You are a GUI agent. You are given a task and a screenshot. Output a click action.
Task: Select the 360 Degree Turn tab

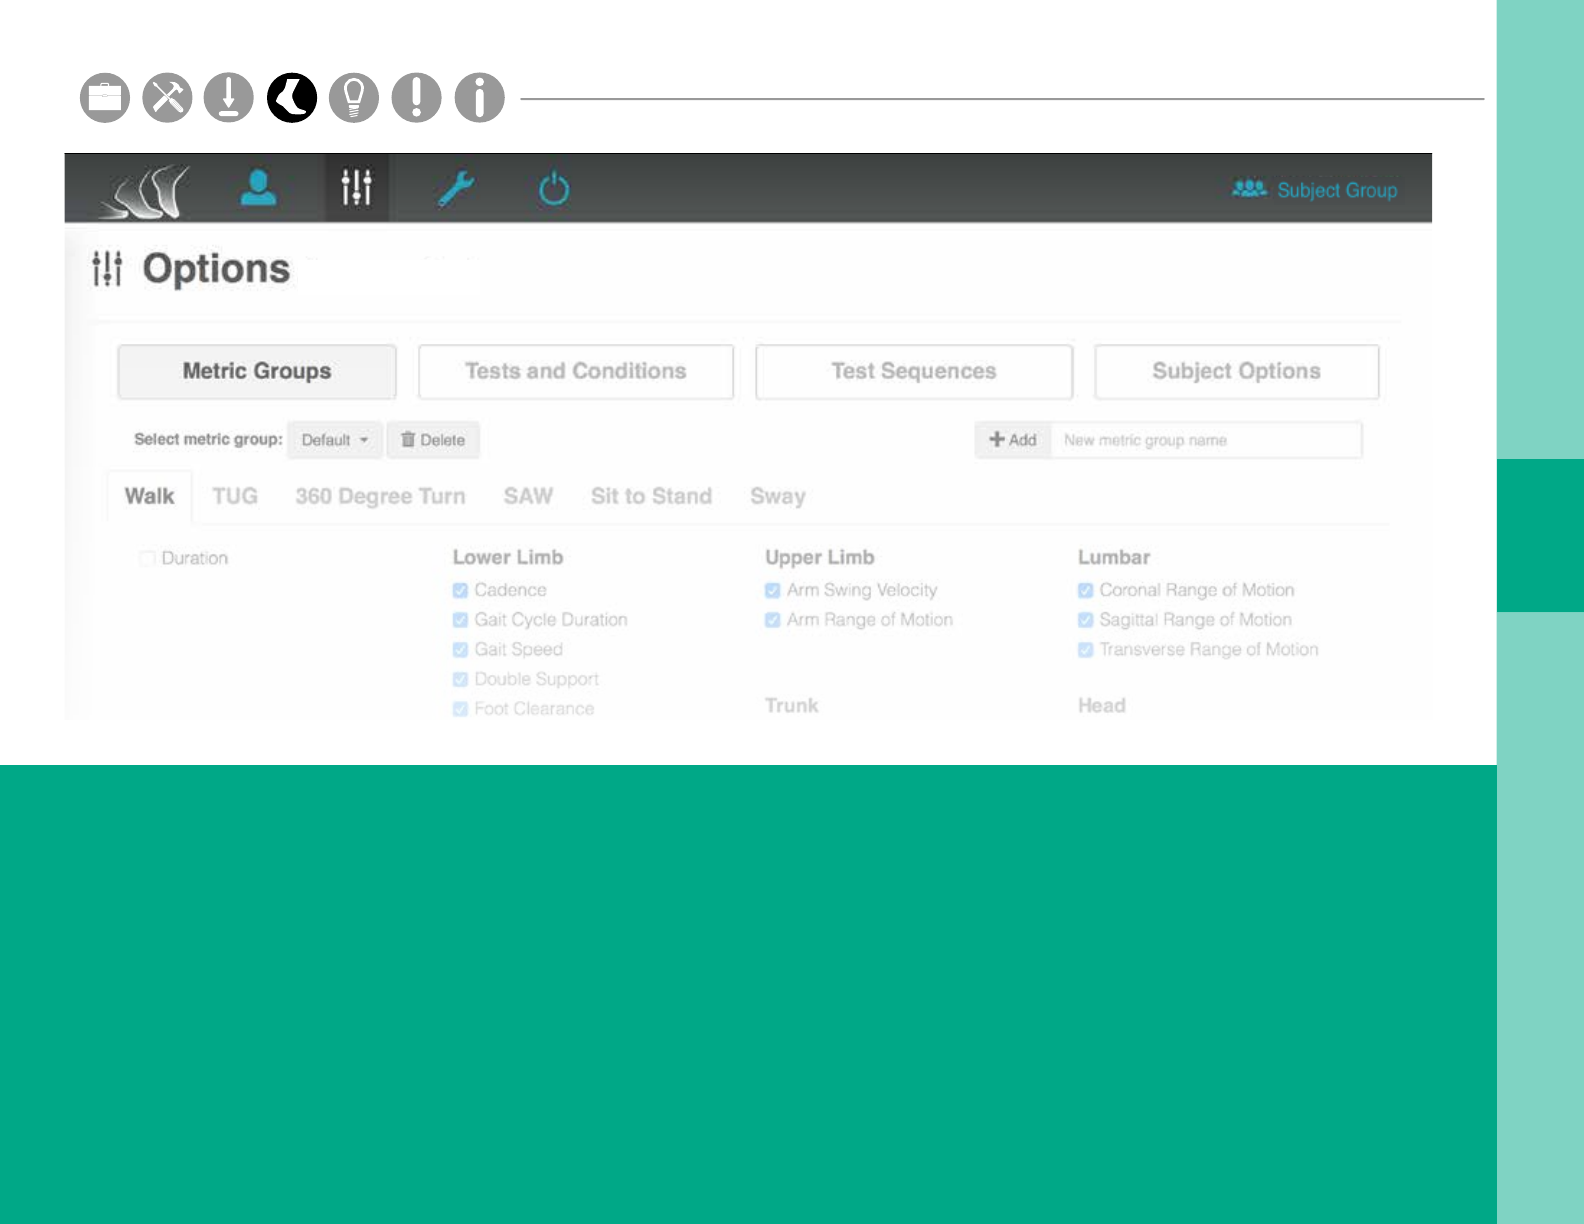(x=380, y=496)
